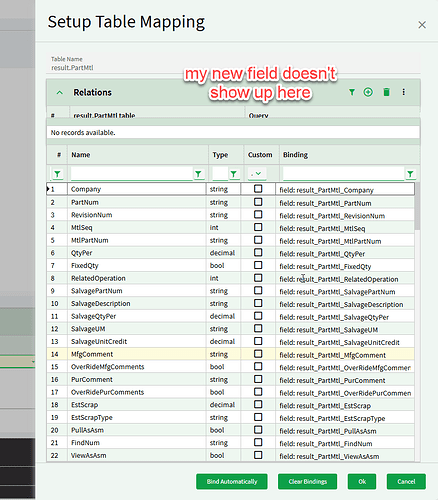Focus the Name filter text field
The width and height of the screenshot is (438, 500).
(x=132, y=174)
